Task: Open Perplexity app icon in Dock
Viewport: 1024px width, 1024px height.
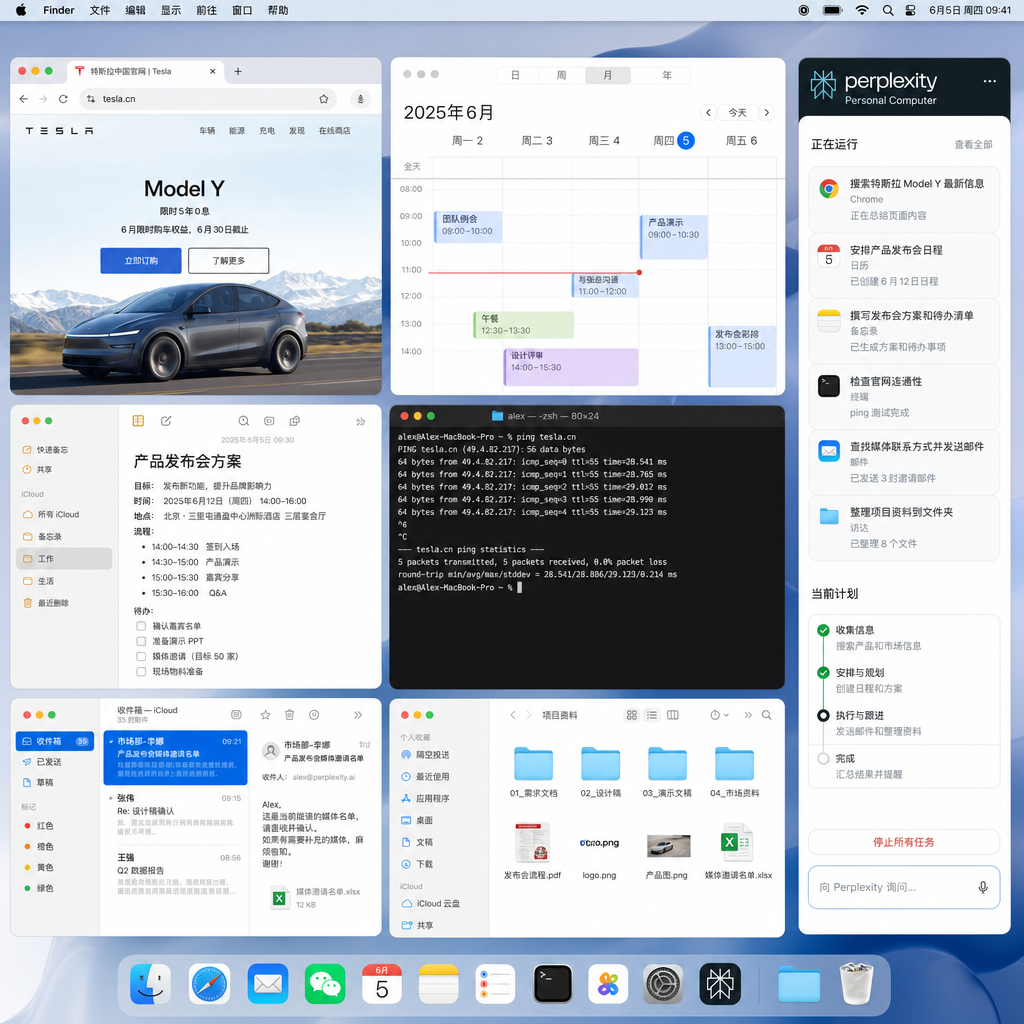Action: (x=720, y=984)
